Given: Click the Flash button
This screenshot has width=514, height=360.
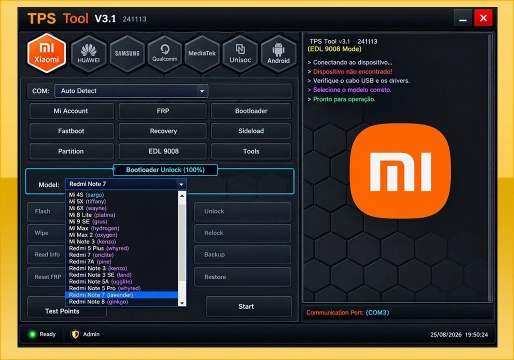Looking at the screenshot, I should (x=46, y=211).
